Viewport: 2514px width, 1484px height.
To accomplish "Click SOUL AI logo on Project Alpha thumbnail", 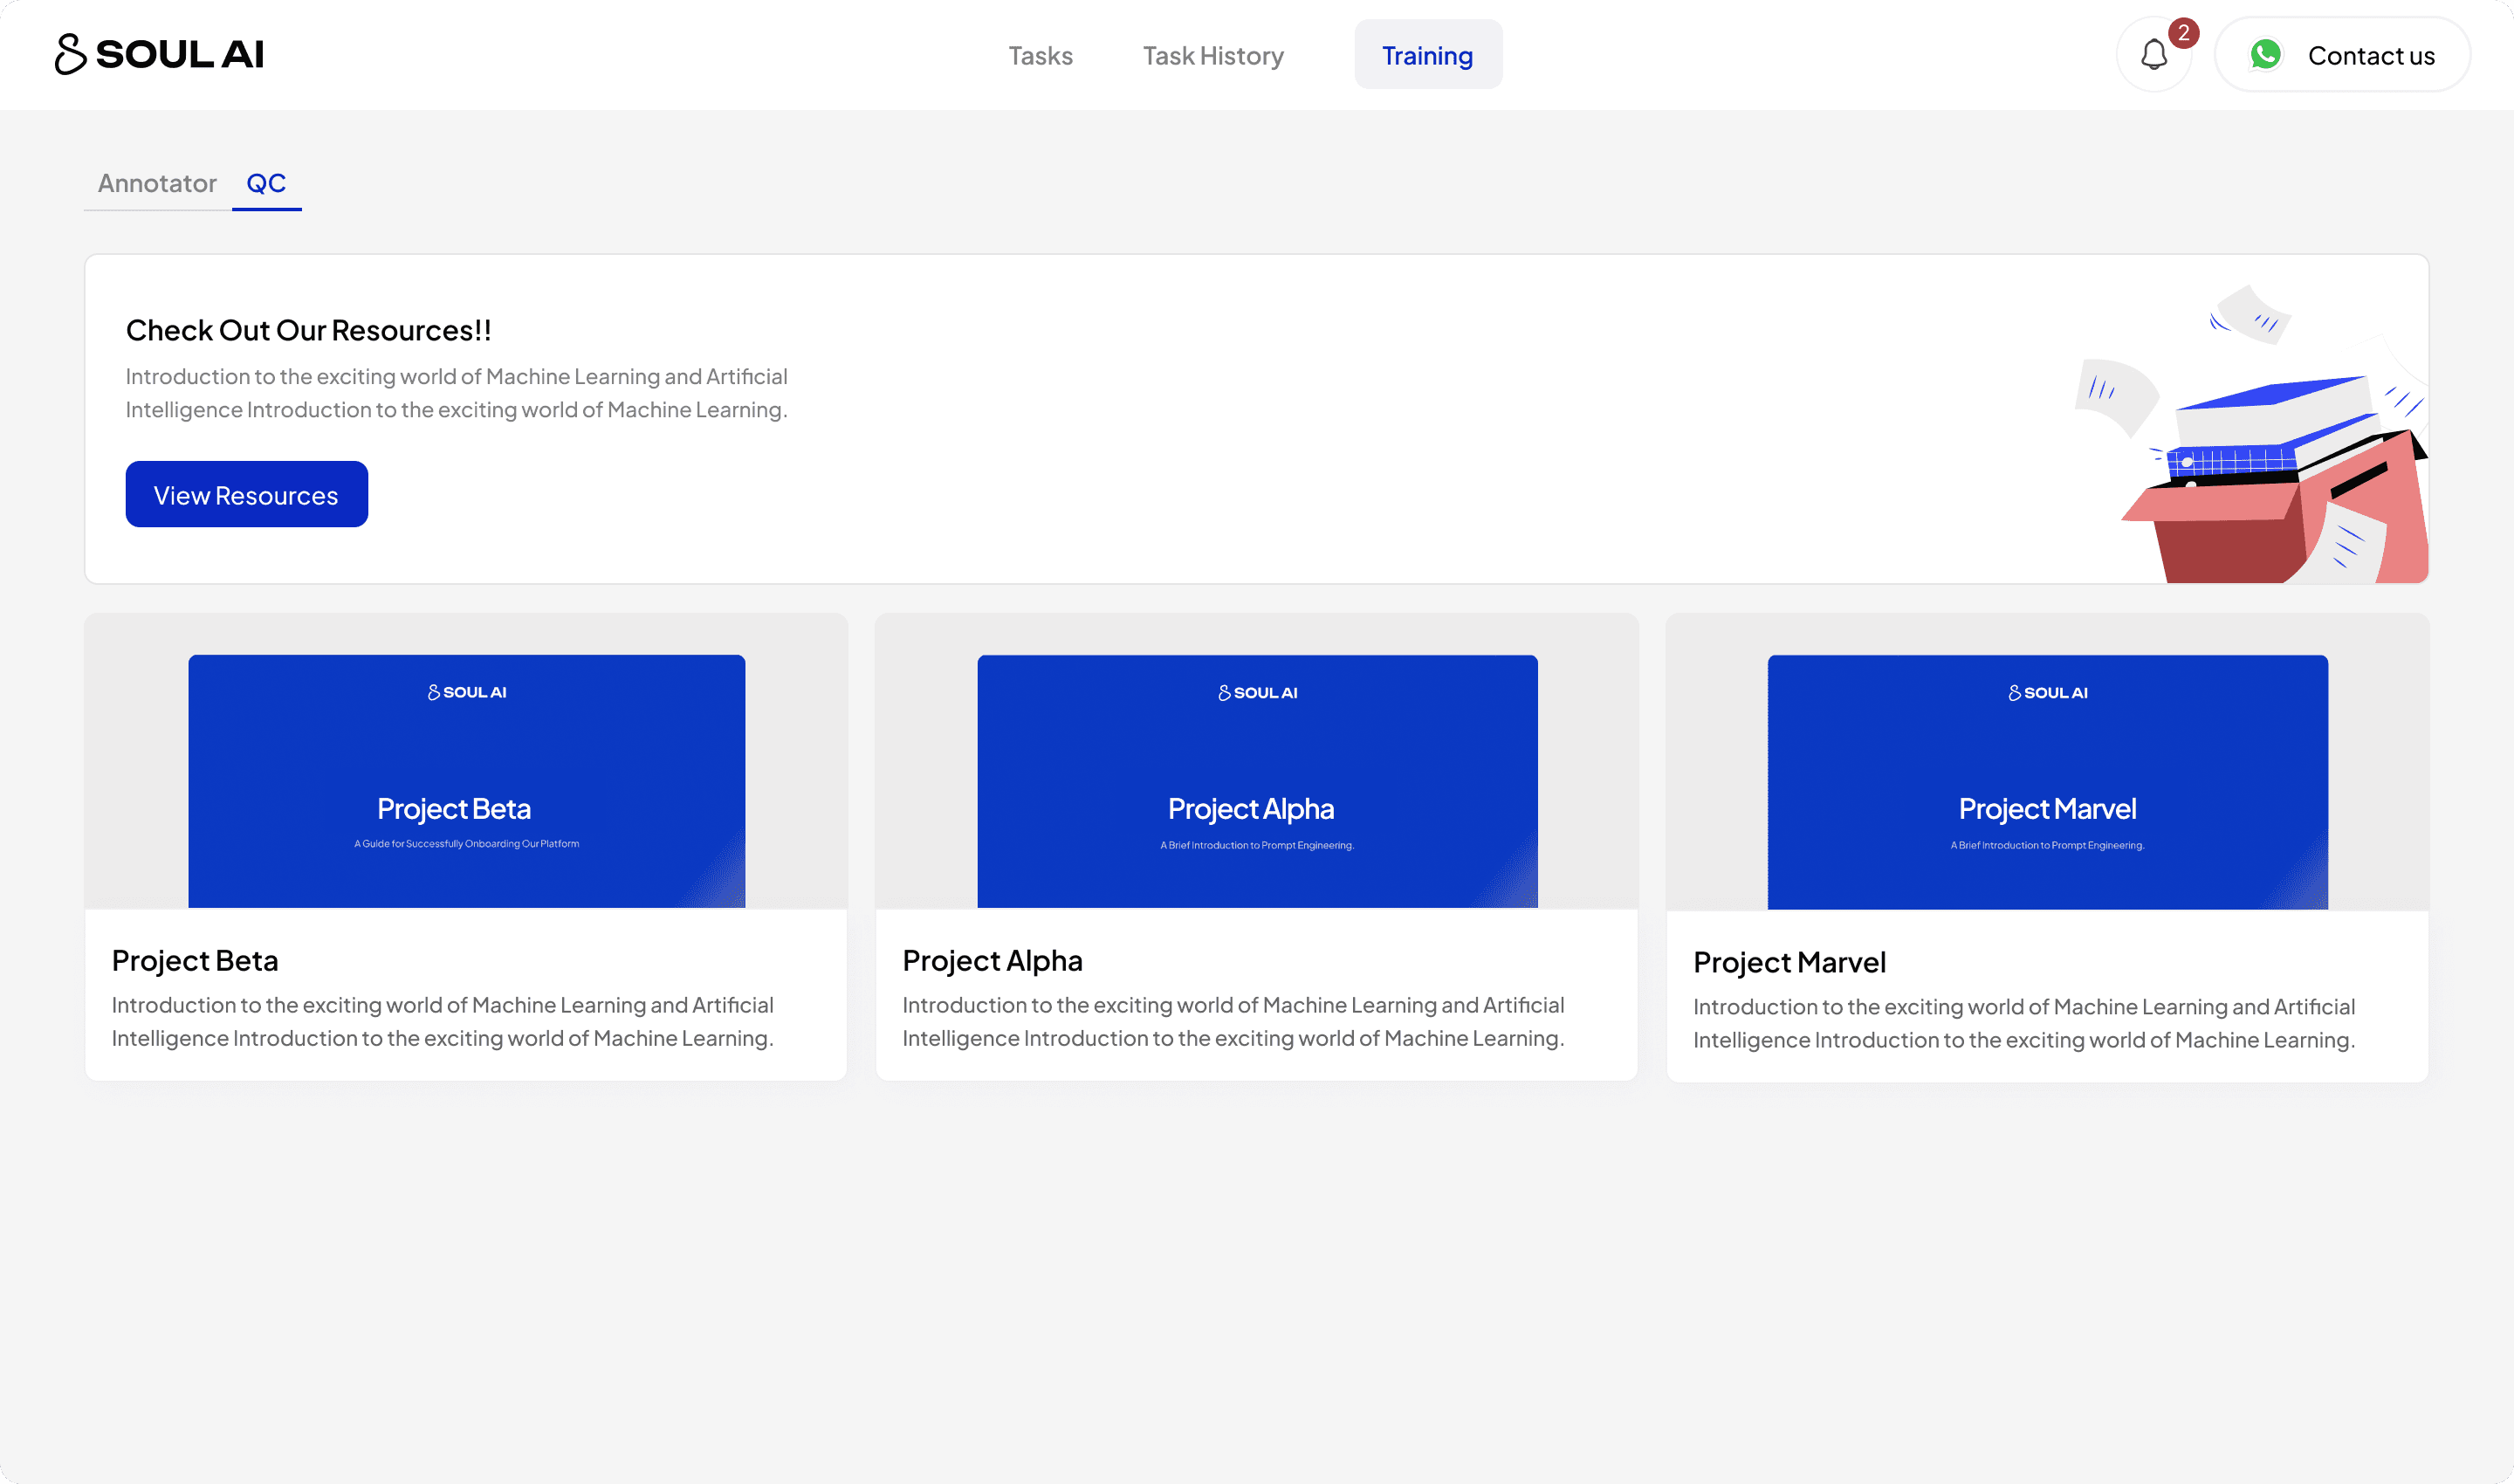I will point(1257,693).
